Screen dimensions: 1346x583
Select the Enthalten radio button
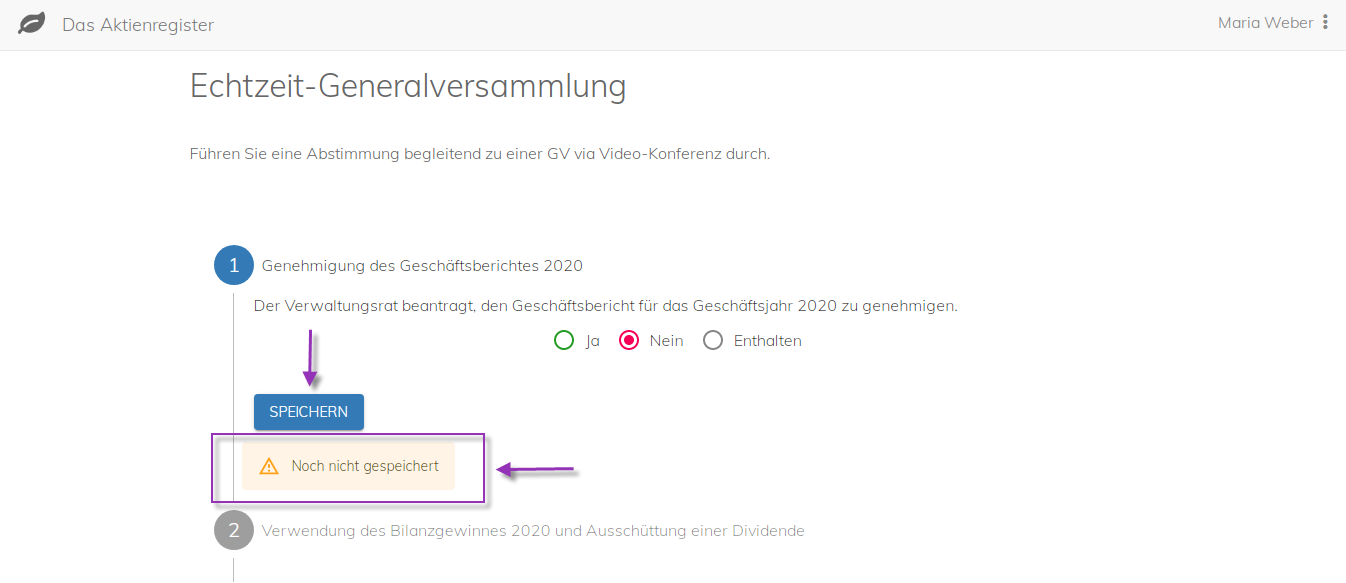pos(713,340)
